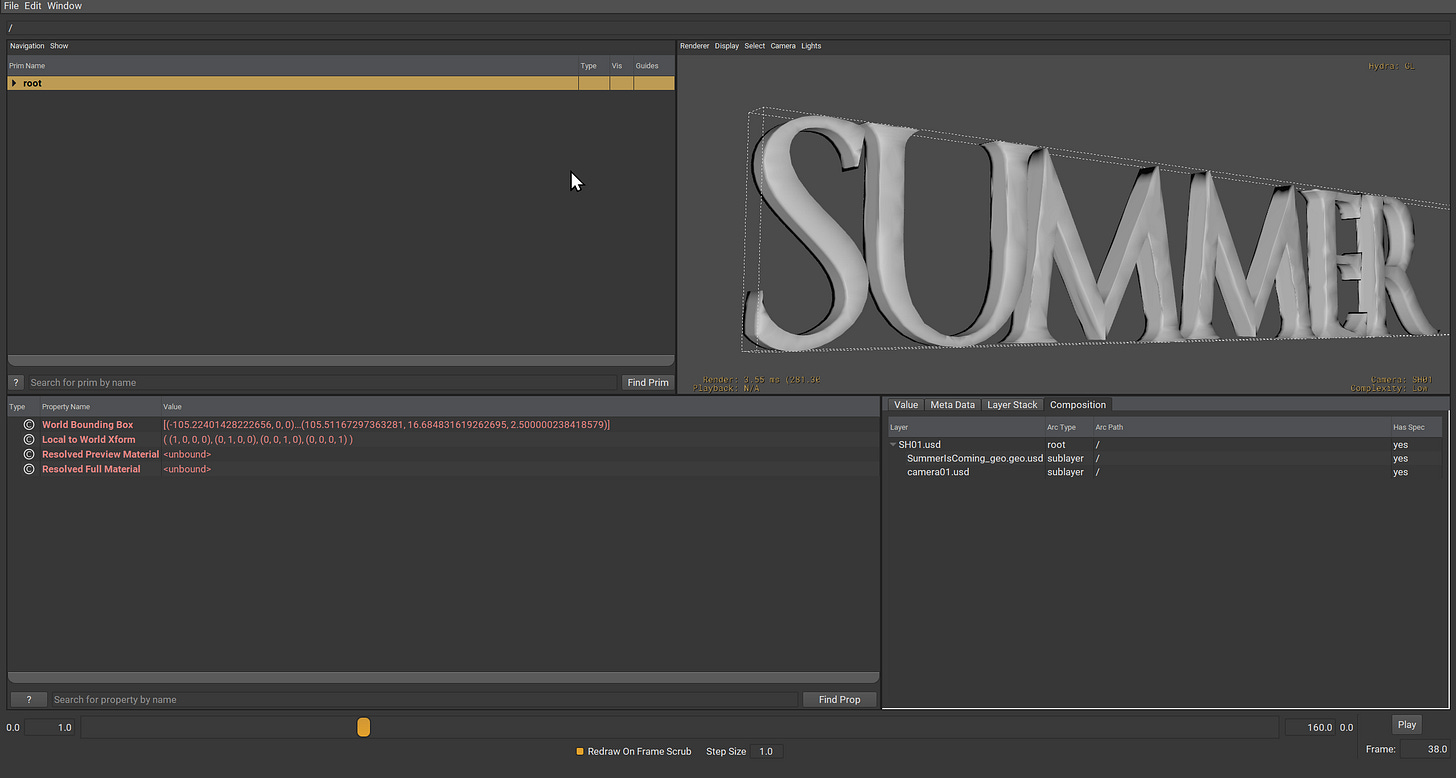Screen dimensions: 1456x778
Task: Open the Camera menu in the viewport
Action: click(783, 46)
